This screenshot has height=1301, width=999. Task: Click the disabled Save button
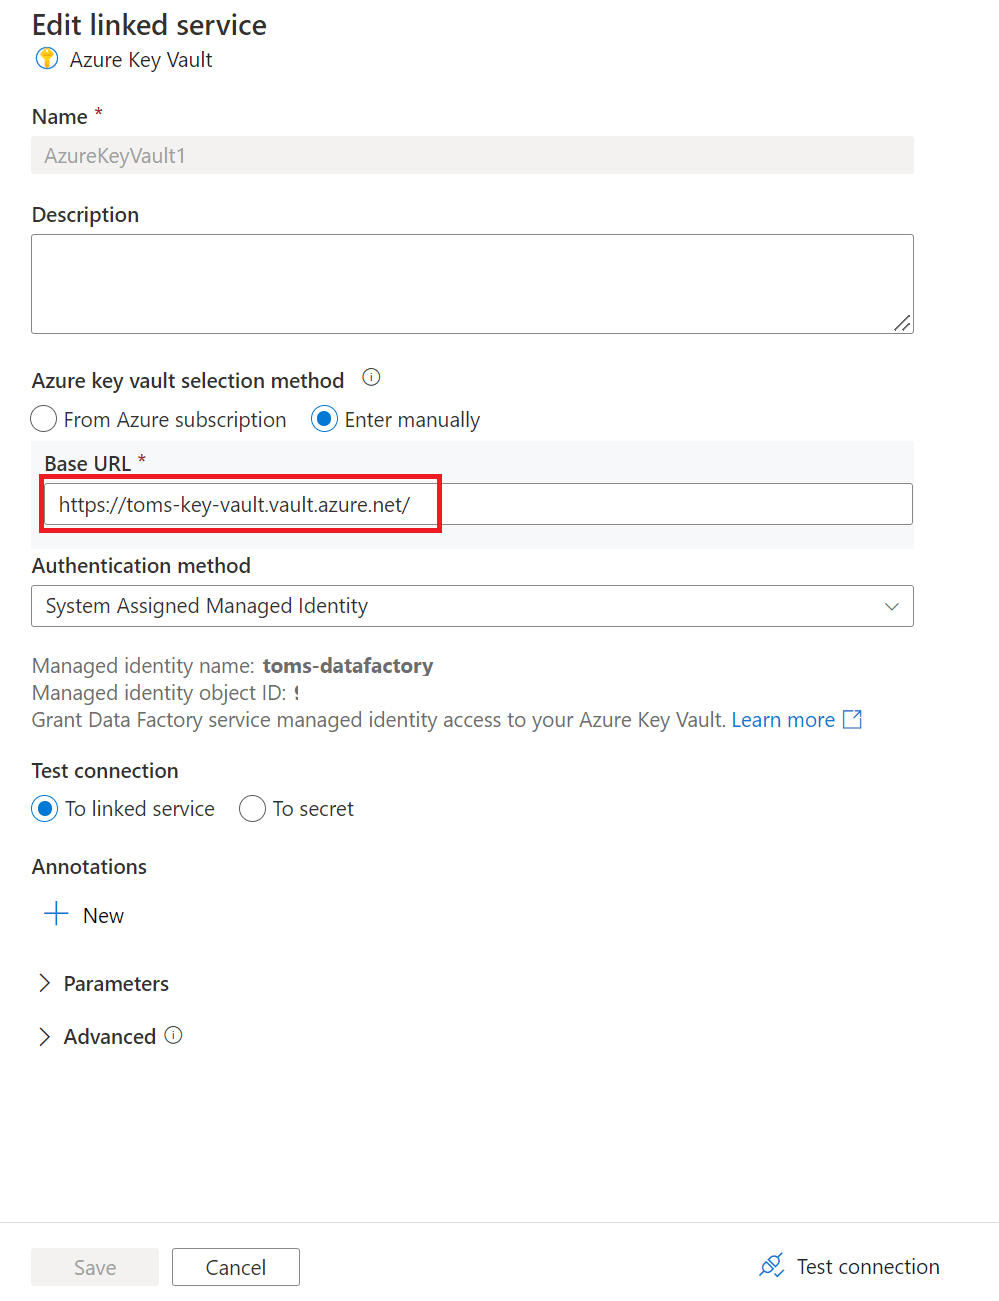point(94,1266)
